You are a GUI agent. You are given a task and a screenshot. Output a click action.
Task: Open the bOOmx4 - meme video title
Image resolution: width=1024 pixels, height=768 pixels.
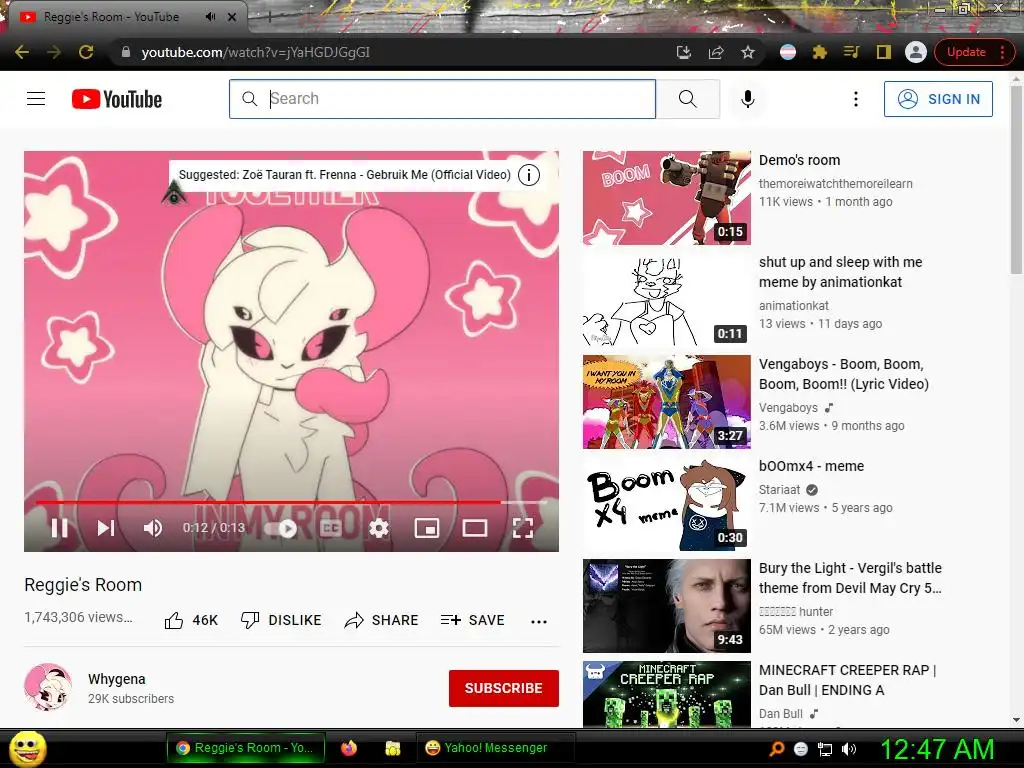click(x=811, y=466)
